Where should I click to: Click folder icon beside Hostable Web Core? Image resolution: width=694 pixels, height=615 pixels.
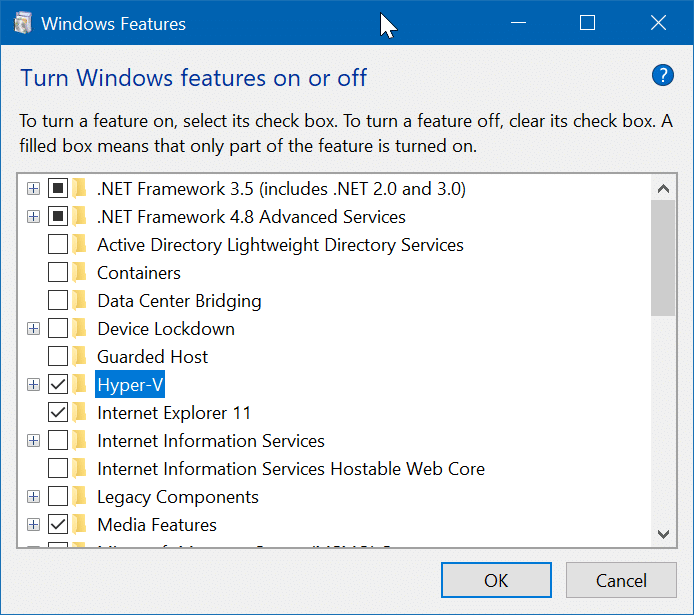[80, 468]
